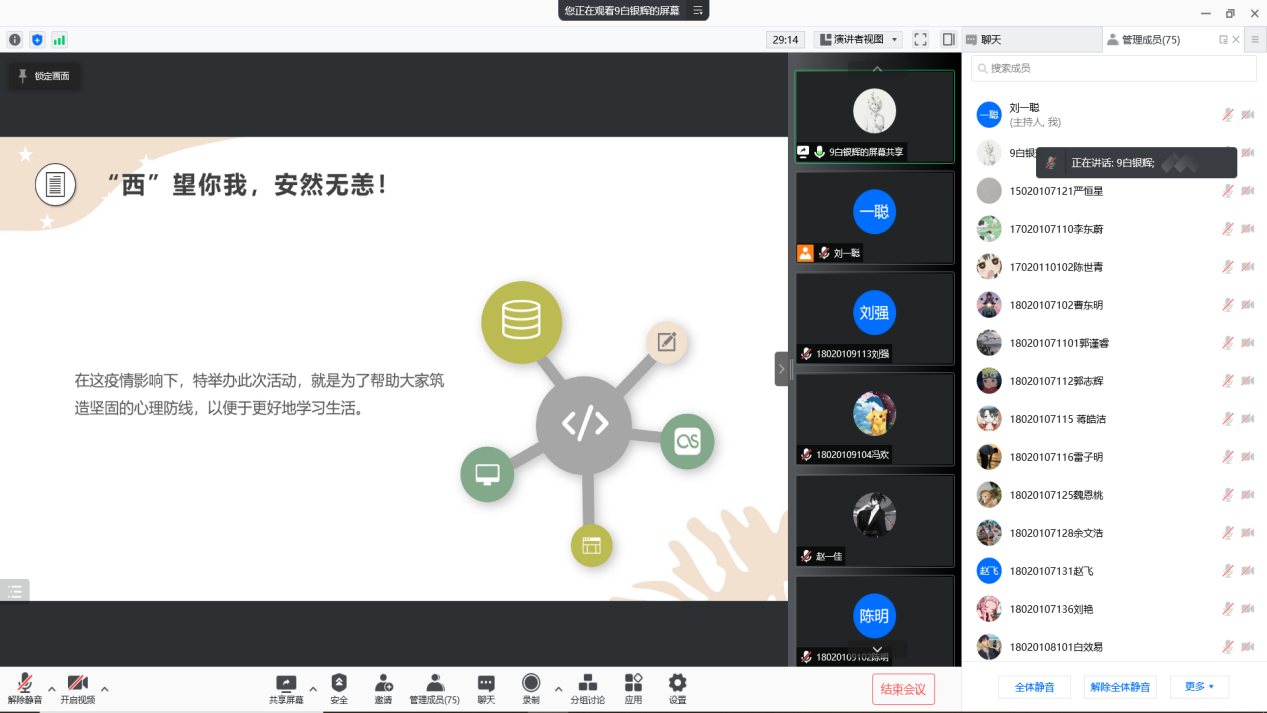Click the Invite (邀请) icon
The image size is (1267, 713).
point(383,687)
